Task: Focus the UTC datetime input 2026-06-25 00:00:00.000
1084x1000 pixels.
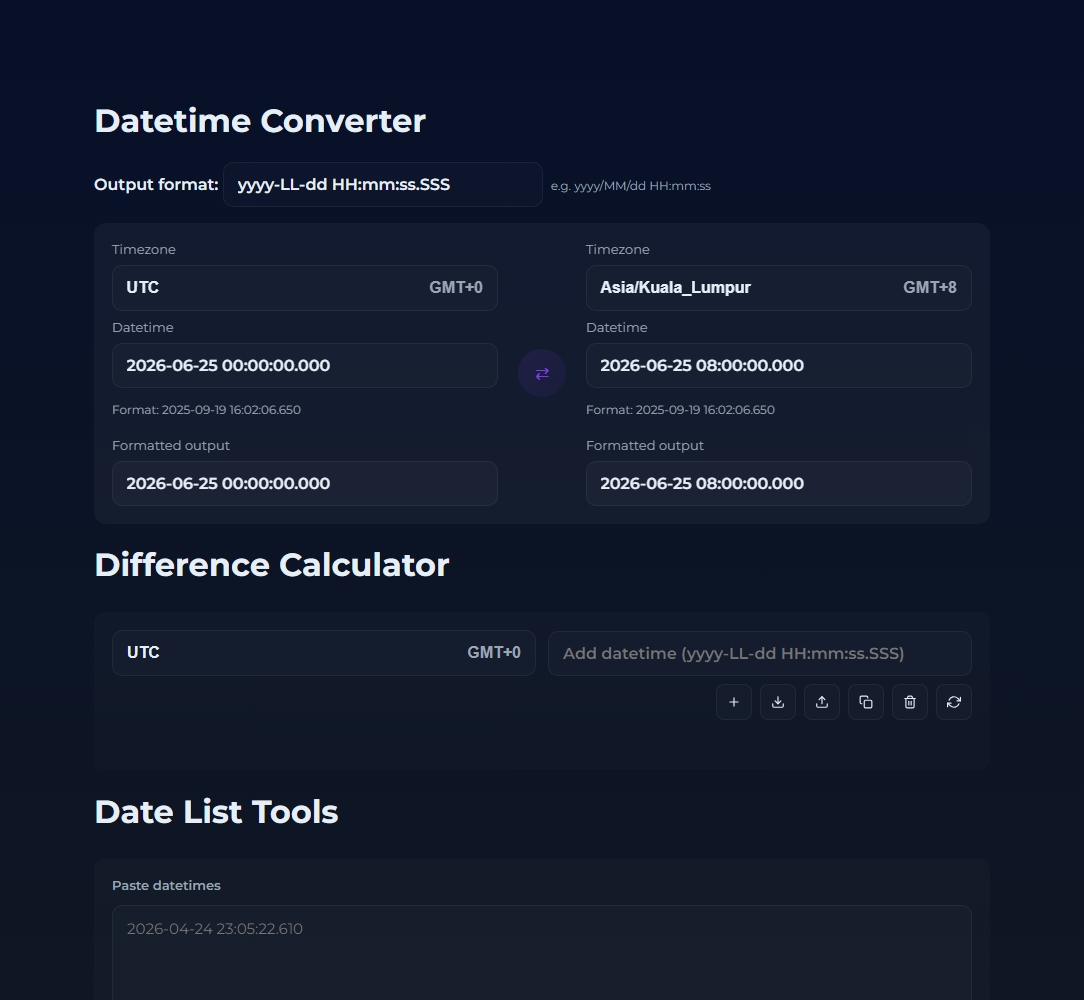Action: click(305, 365)
